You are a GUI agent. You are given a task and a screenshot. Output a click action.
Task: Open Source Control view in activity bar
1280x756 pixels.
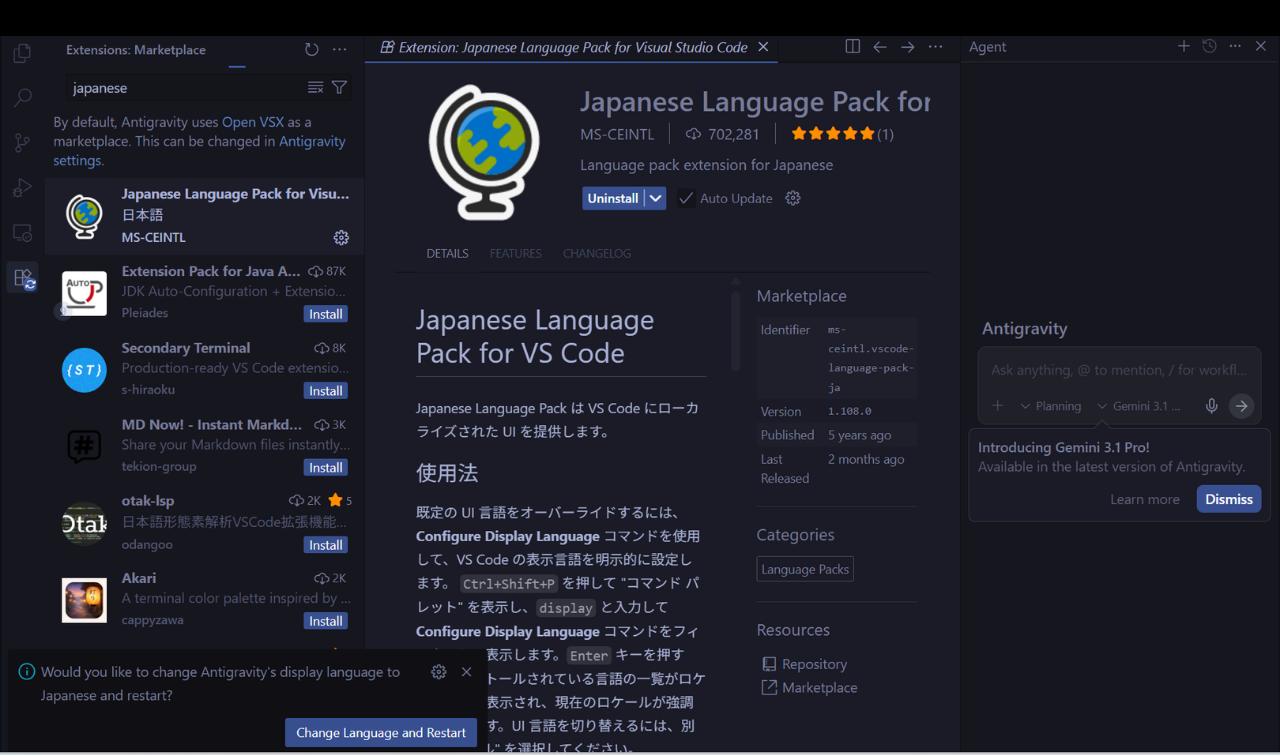tap(22, 143)
